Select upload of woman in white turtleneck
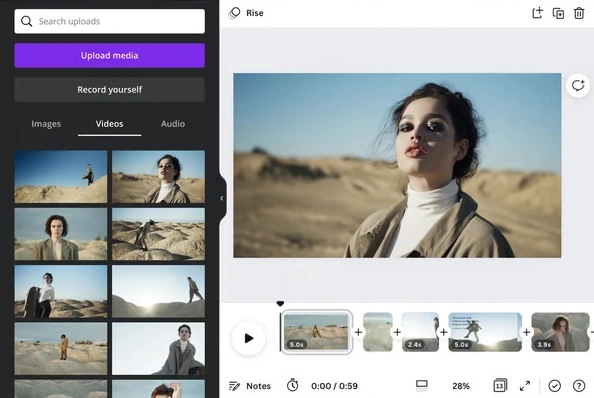 click(158, 176)
